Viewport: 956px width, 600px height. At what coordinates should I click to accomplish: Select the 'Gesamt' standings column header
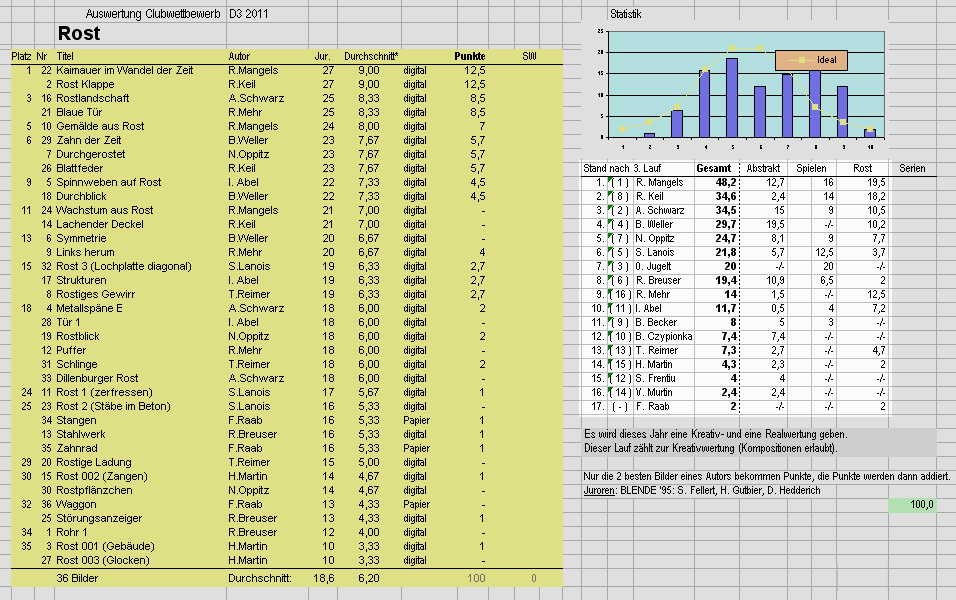coord(713,169)
